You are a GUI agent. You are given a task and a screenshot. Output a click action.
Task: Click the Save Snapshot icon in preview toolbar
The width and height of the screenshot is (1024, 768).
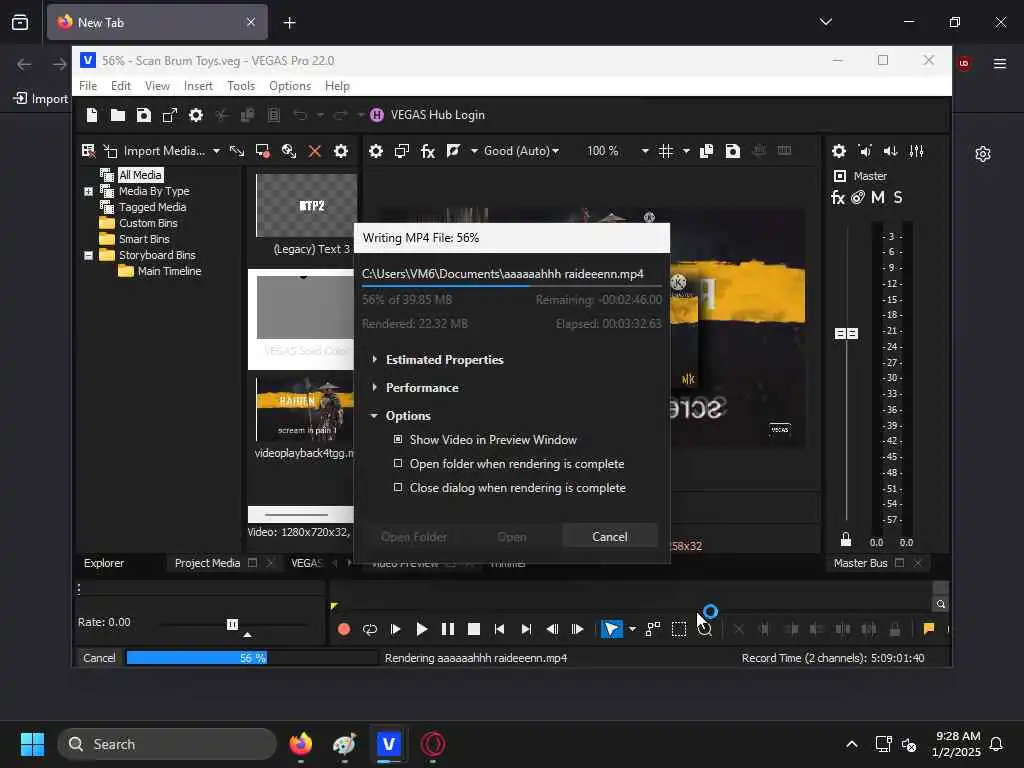[x=733, y=151]
